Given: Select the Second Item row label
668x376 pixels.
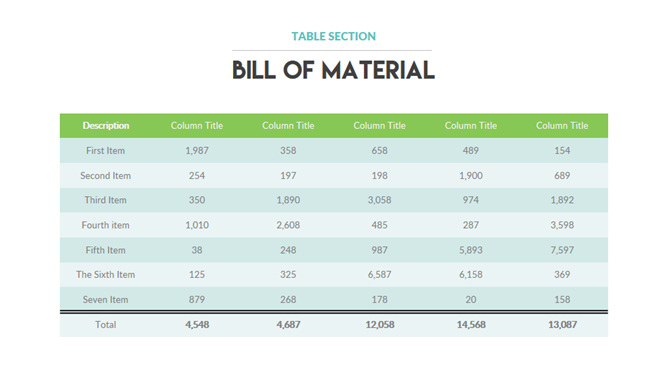Looking at the screenshot, I should click(x=106, y=175).
